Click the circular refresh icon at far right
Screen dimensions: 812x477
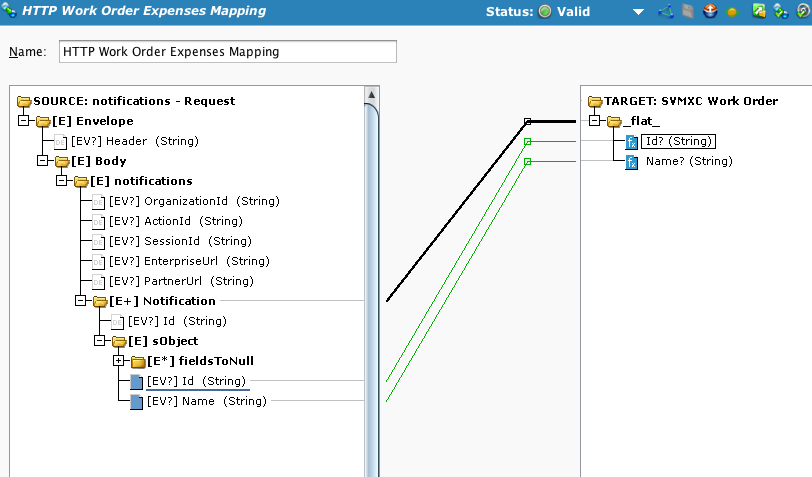click(x=801, y=12)
